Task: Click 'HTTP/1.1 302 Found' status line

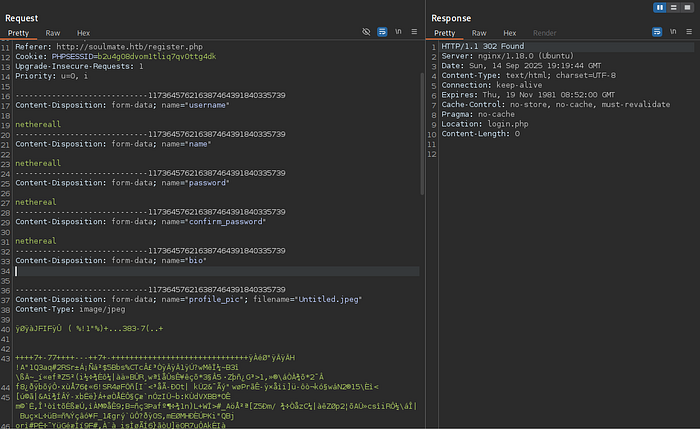Action: click(x=483, y=46)
